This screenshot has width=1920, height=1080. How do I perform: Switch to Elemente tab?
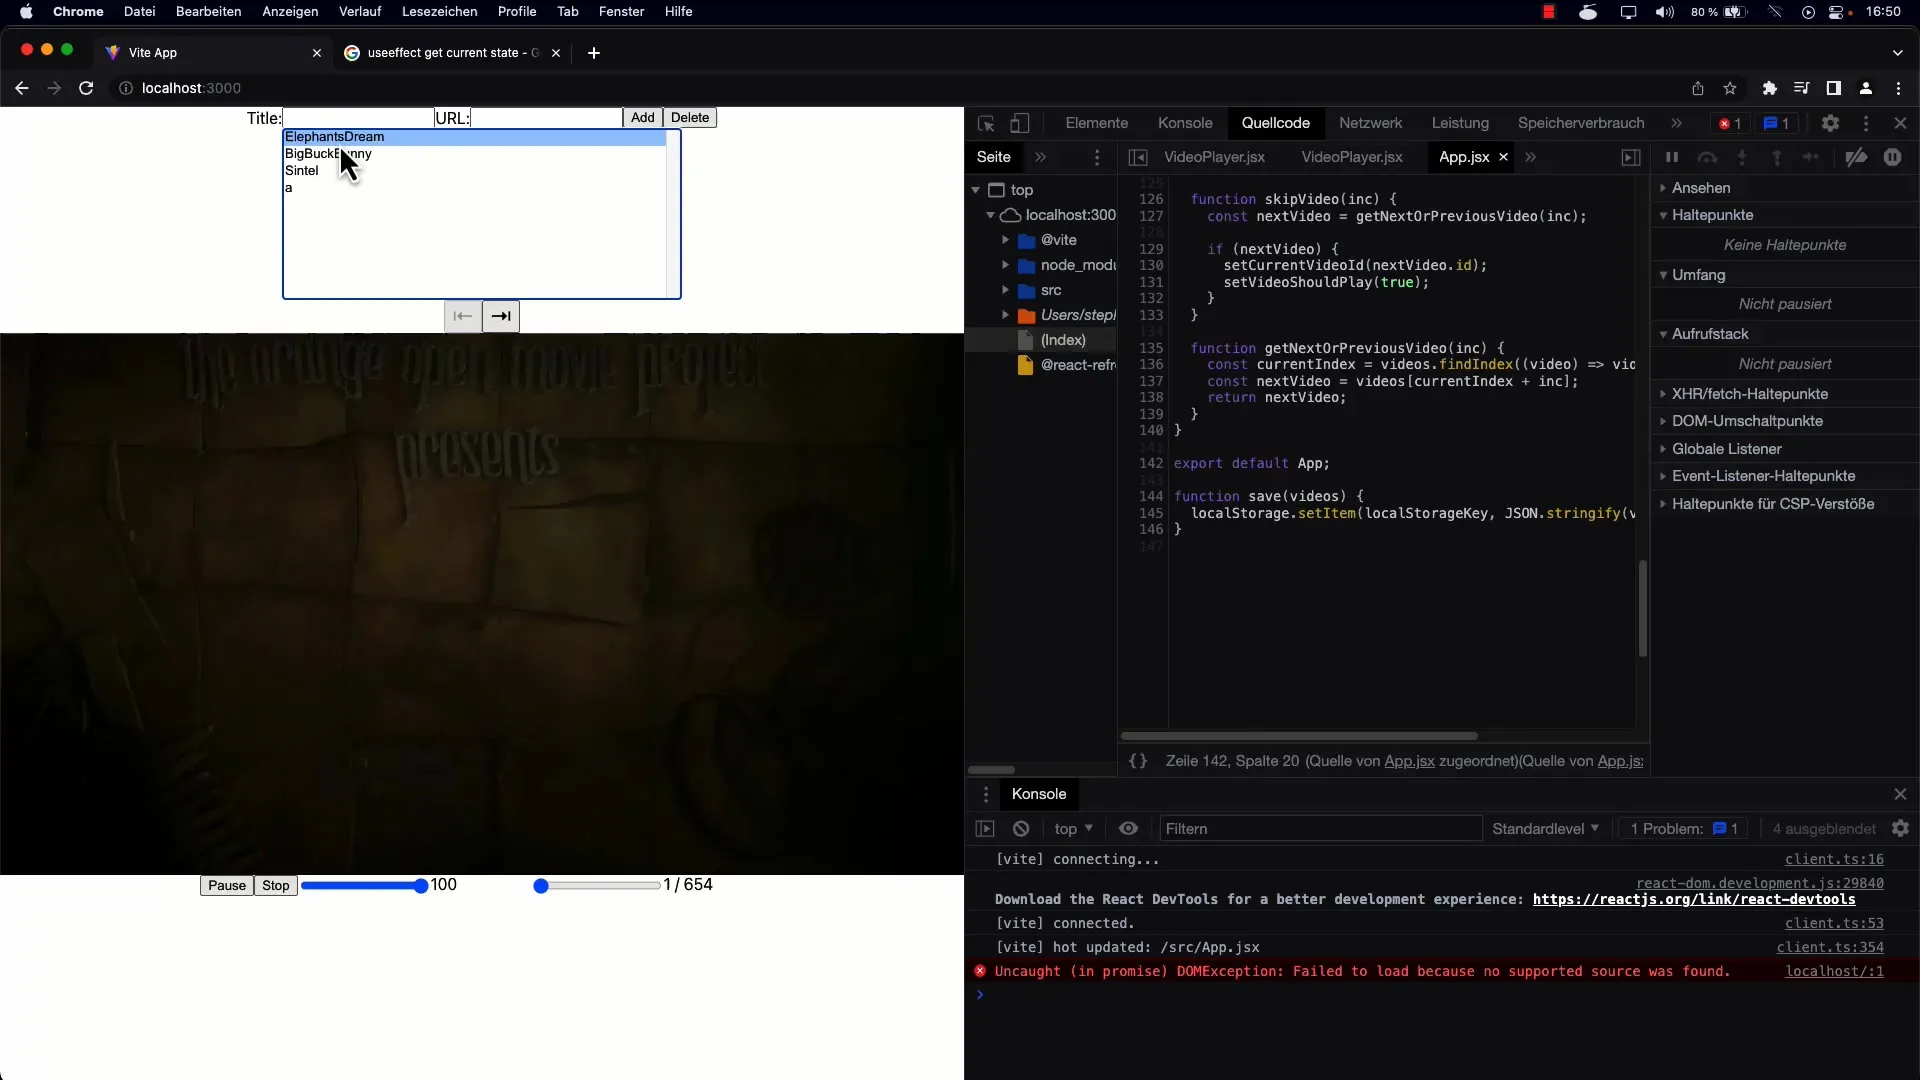(1097, 123)
